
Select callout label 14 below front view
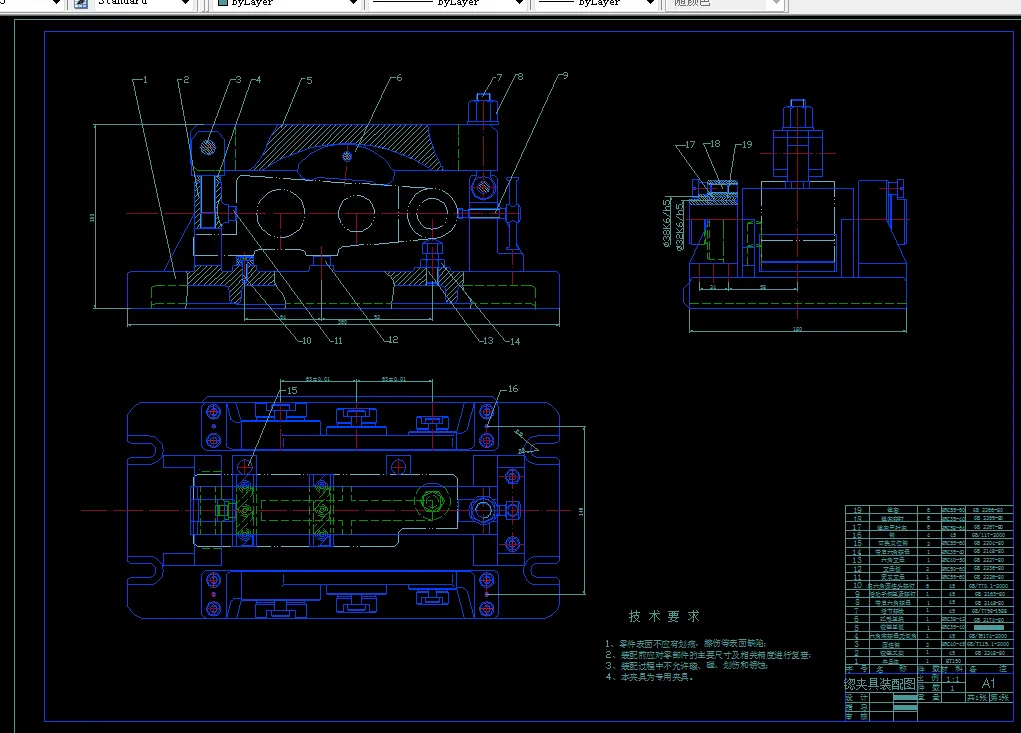[x=515, y=341]
